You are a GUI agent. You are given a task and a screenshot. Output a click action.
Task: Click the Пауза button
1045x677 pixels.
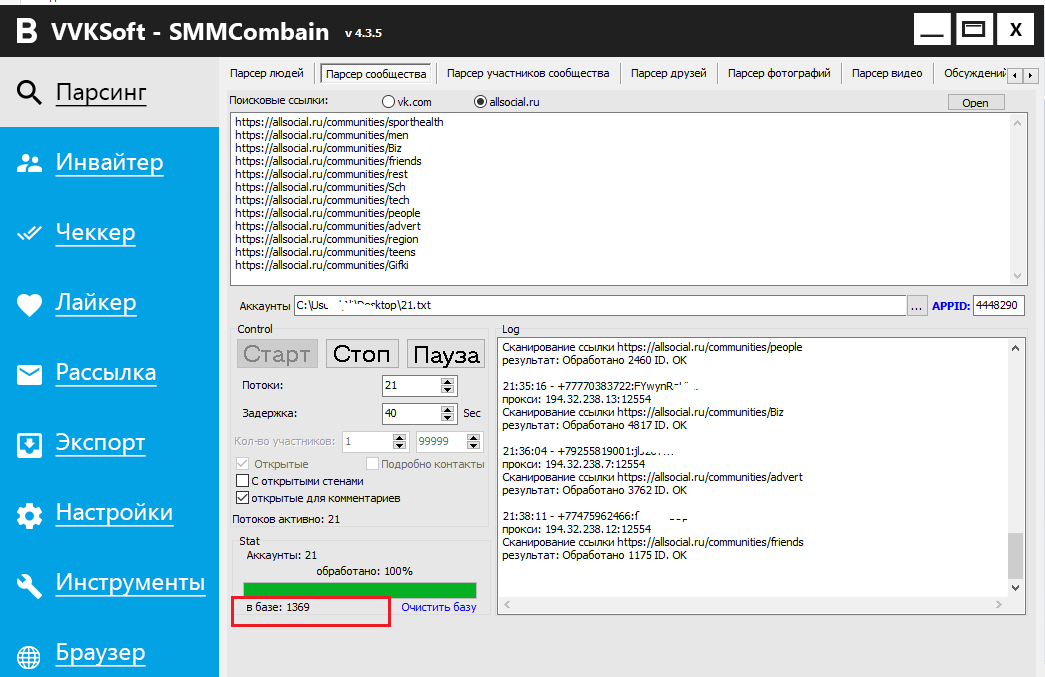tap(446, 354)
